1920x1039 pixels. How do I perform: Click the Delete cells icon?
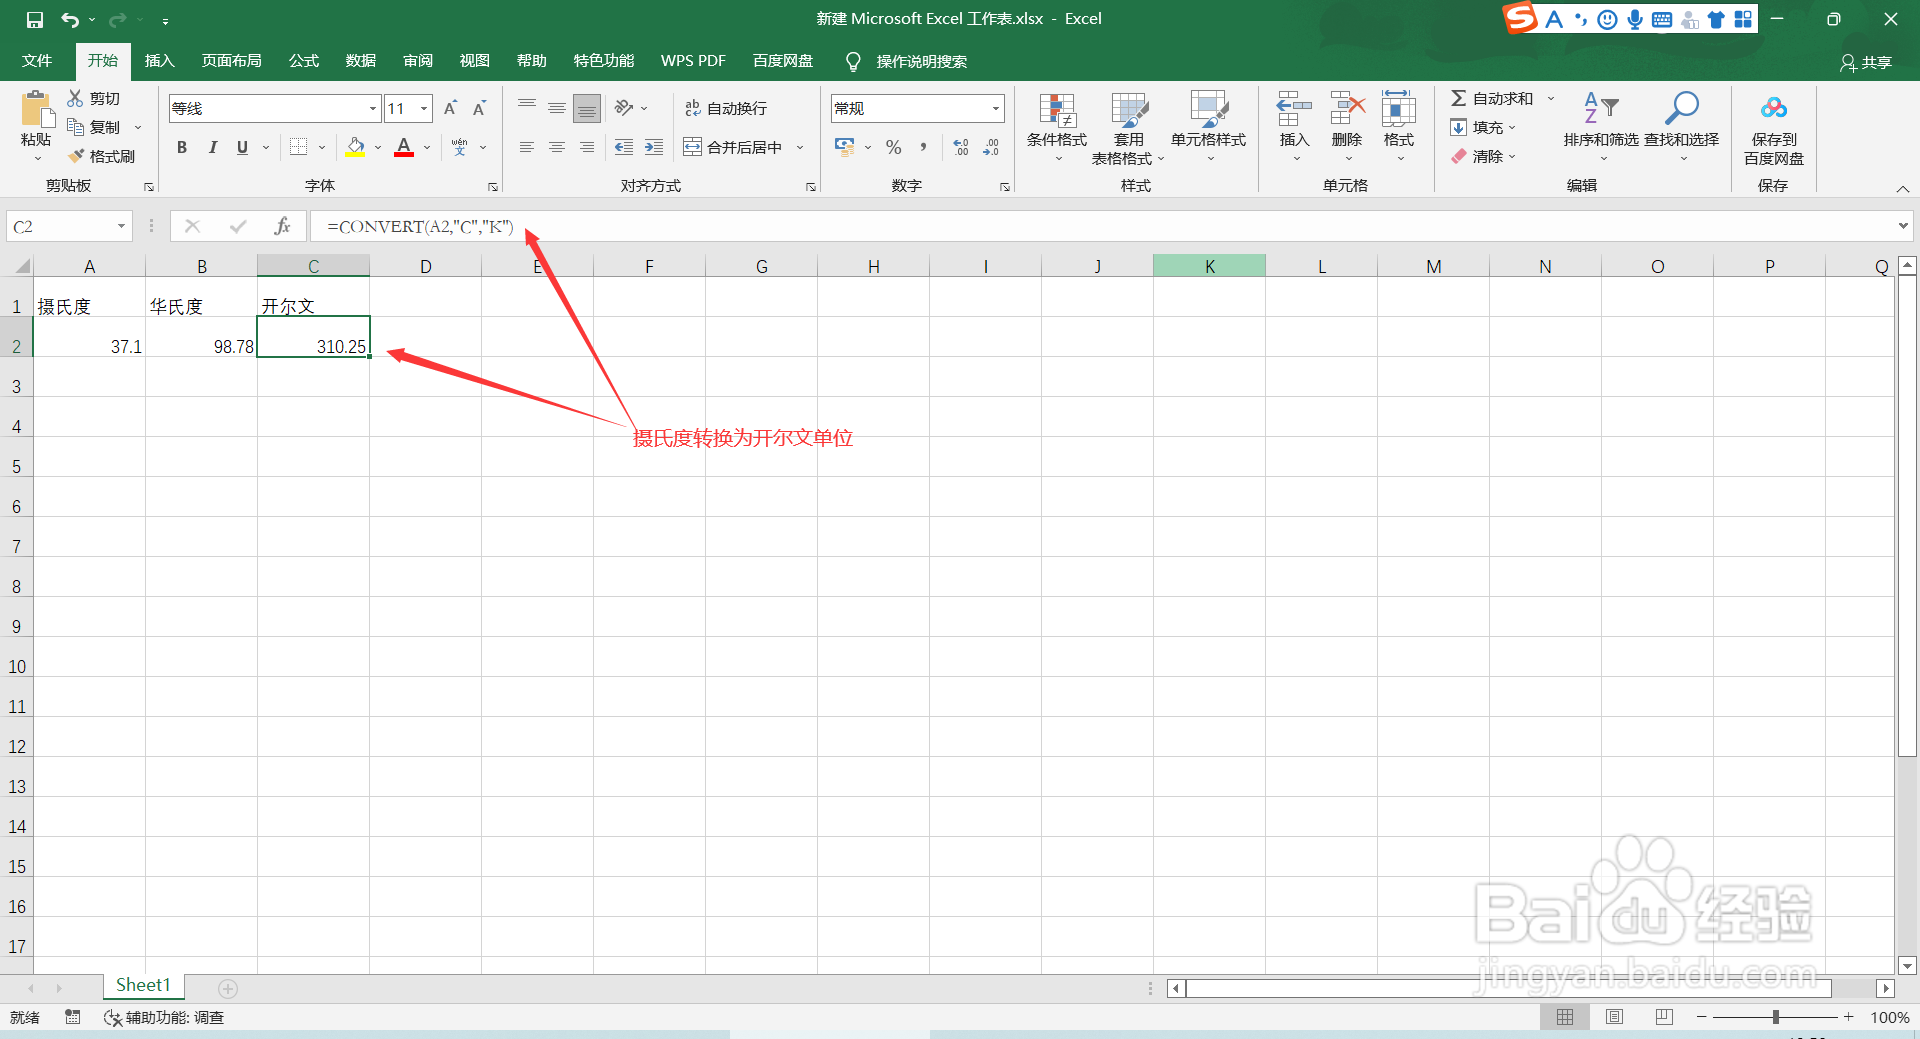1347,109
